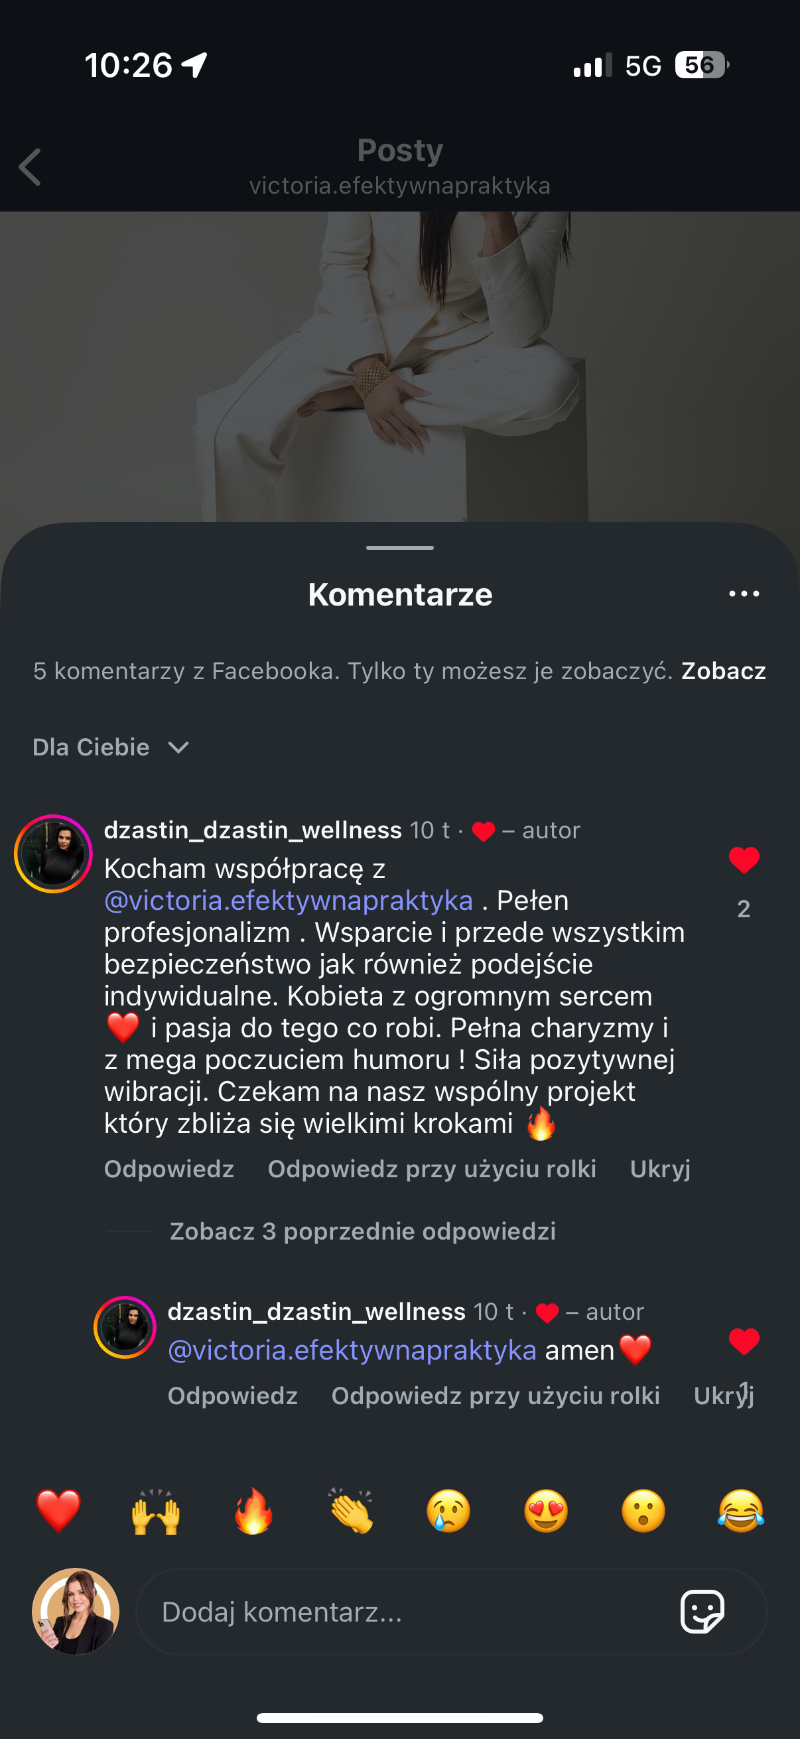This screenshot has width=800, height=1739.
Task: Insert the heart-eyes emoji
Action: [546, 1511]
